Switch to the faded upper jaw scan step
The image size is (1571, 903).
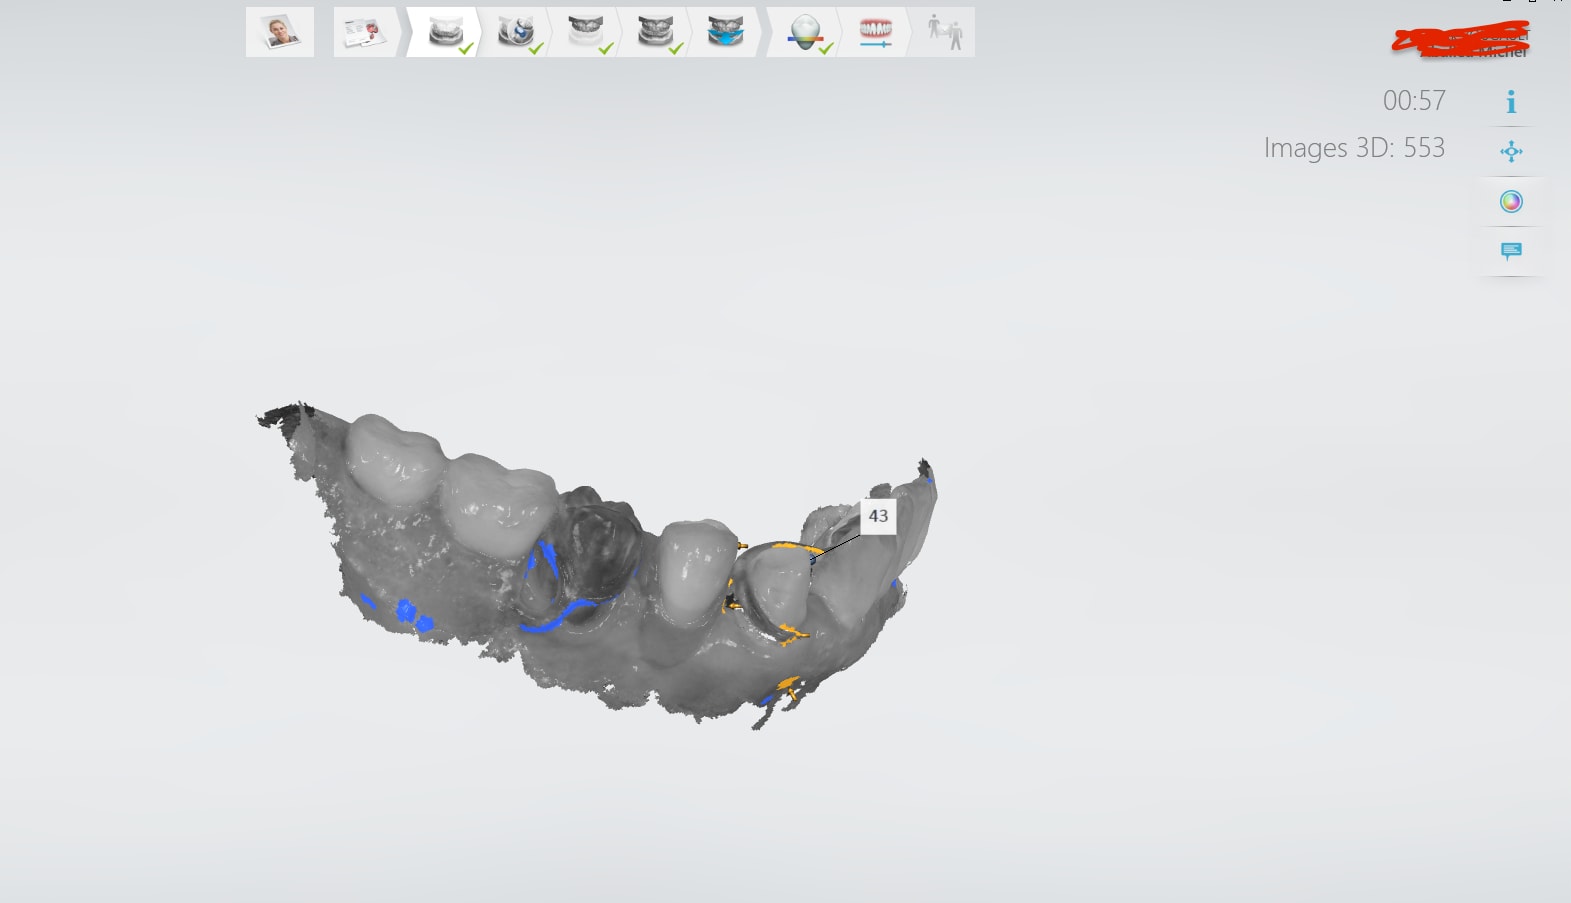click(x=585, y=32)
